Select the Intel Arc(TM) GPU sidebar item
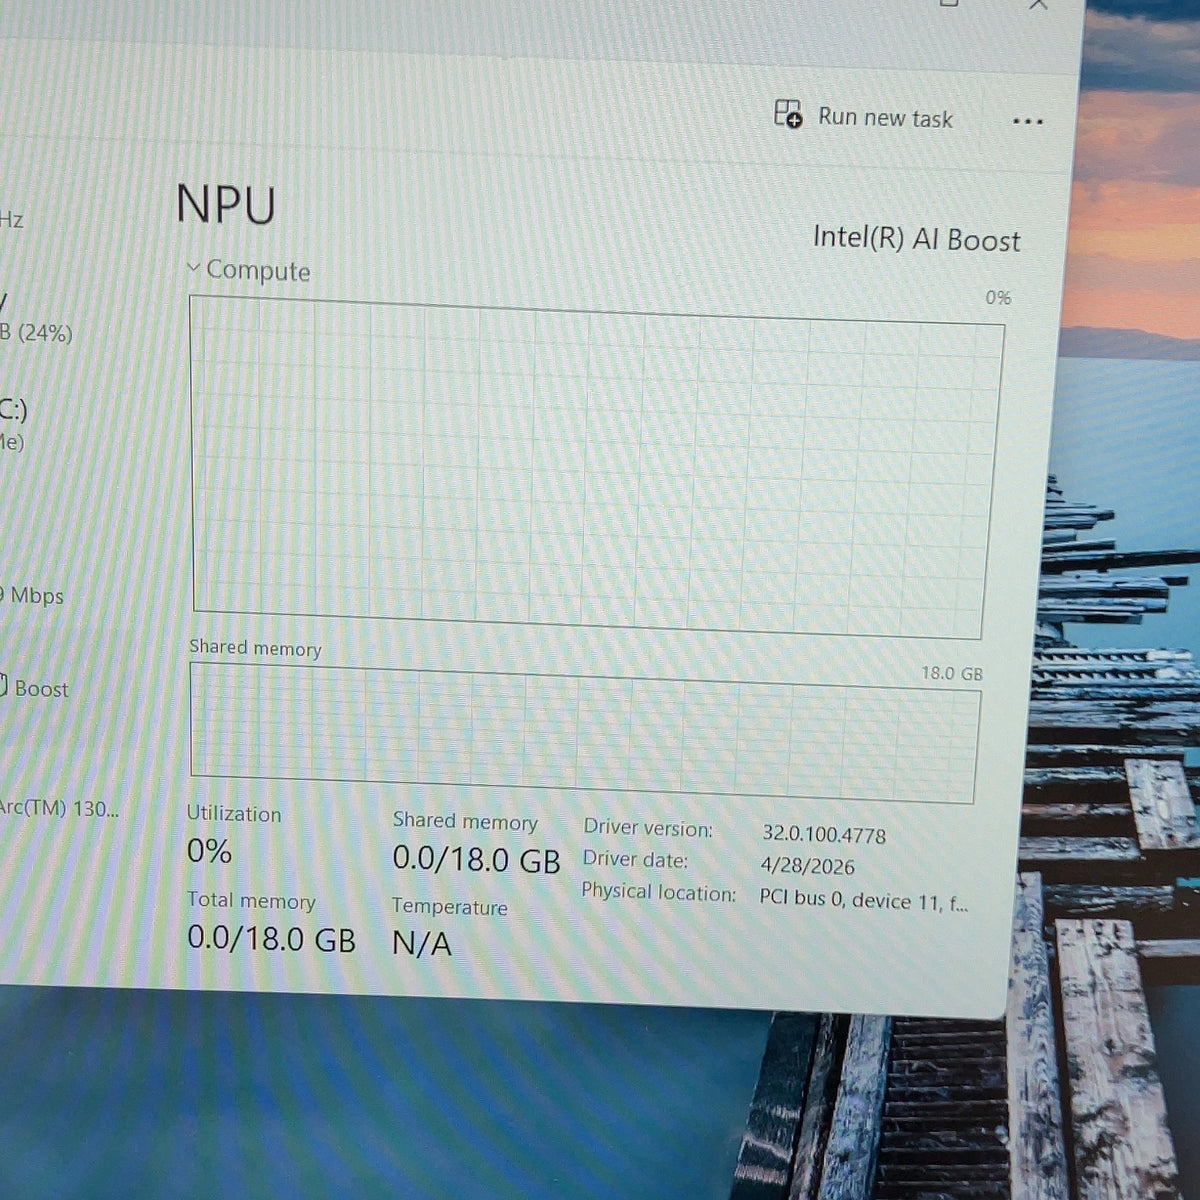This screenshot has height=1200, width=1200. tap(59, 808)
